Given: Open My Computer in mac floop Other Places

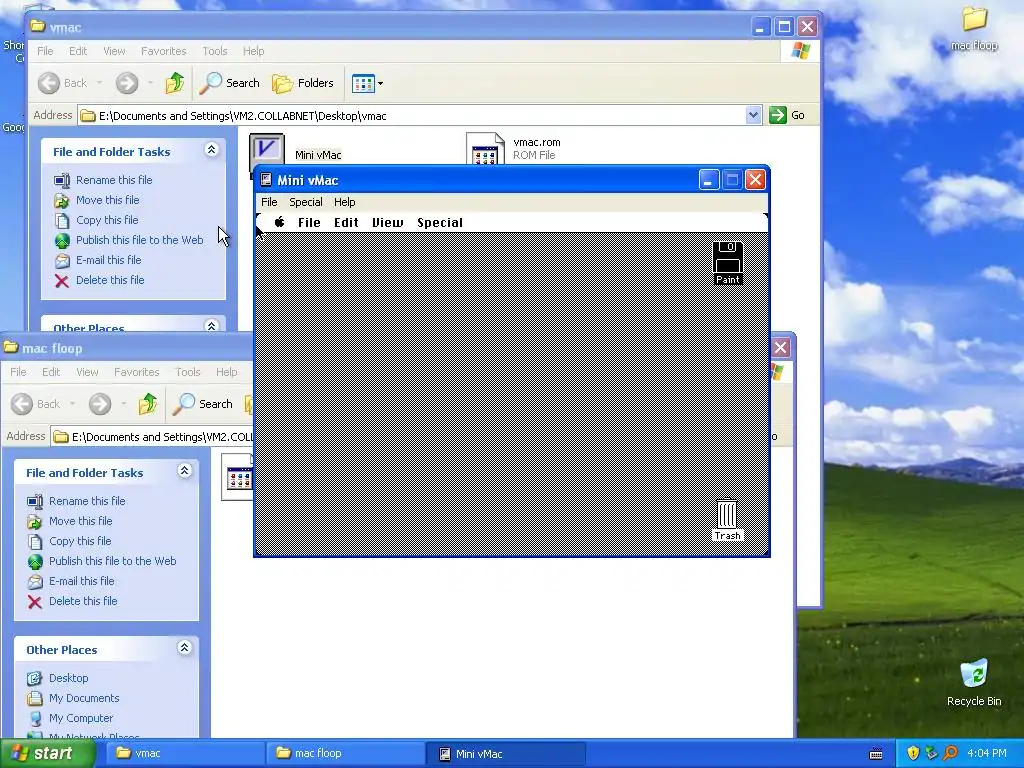Looking at the screenshot, I should coord(81,718).
